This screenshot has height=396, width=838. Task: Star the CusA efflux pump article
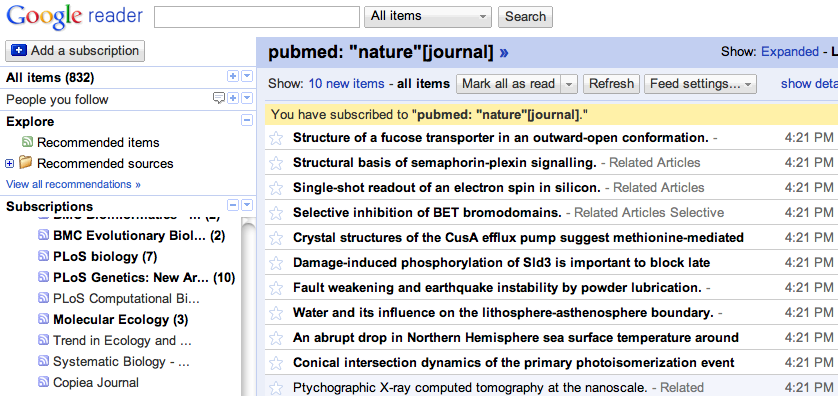(276, 238)
